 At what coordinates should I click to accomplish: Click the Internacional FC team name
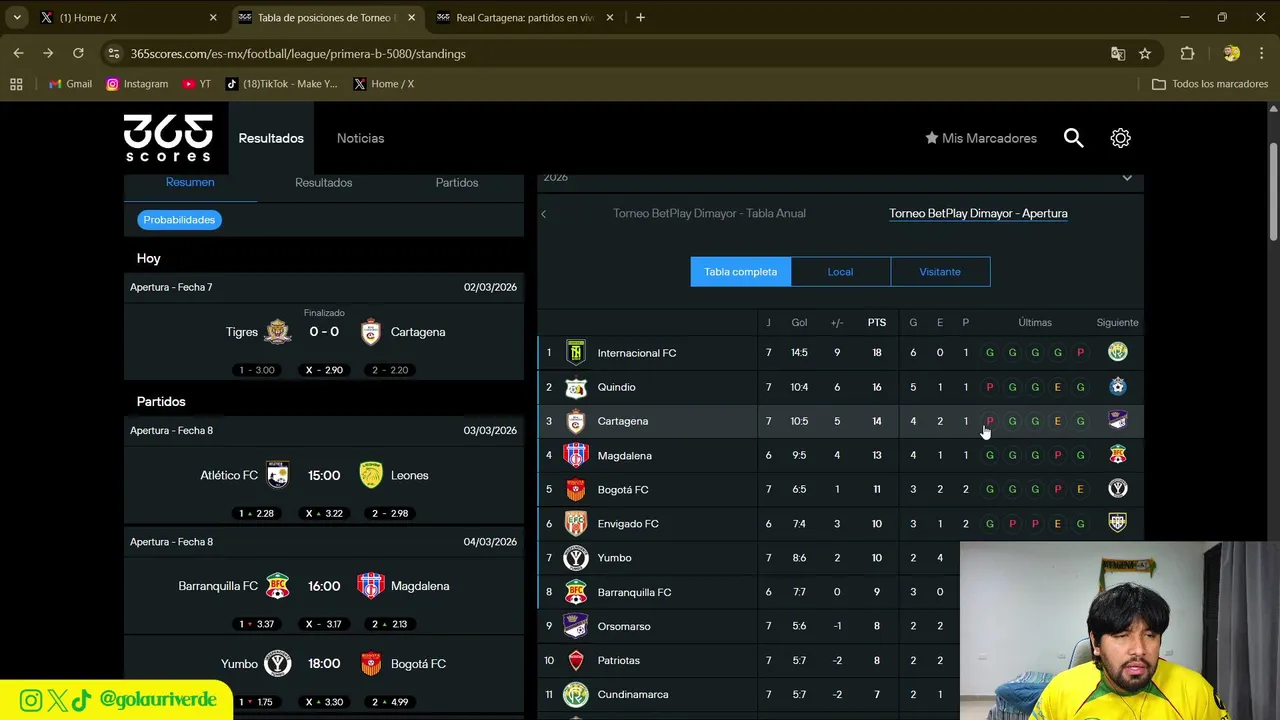(637, 353)
